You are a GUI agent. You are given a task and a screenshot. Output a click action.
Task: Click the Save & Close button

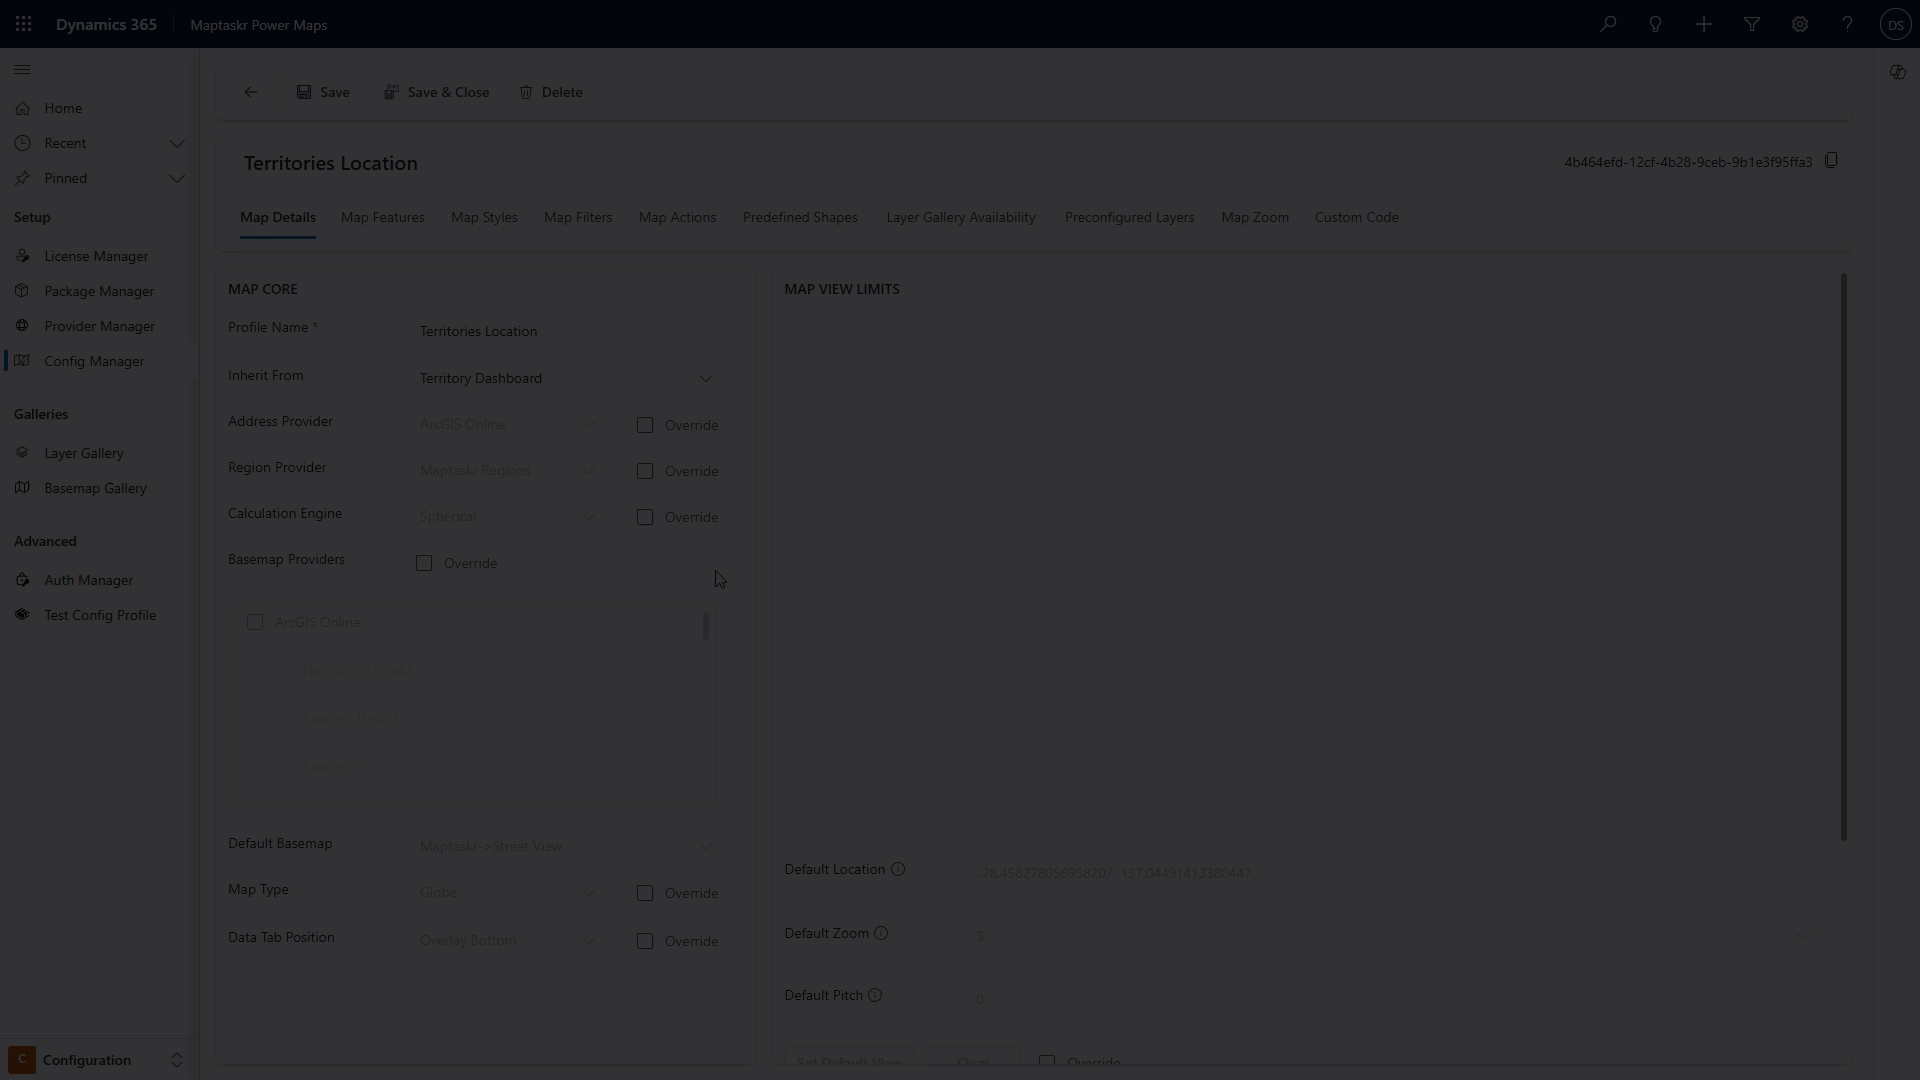436,92
